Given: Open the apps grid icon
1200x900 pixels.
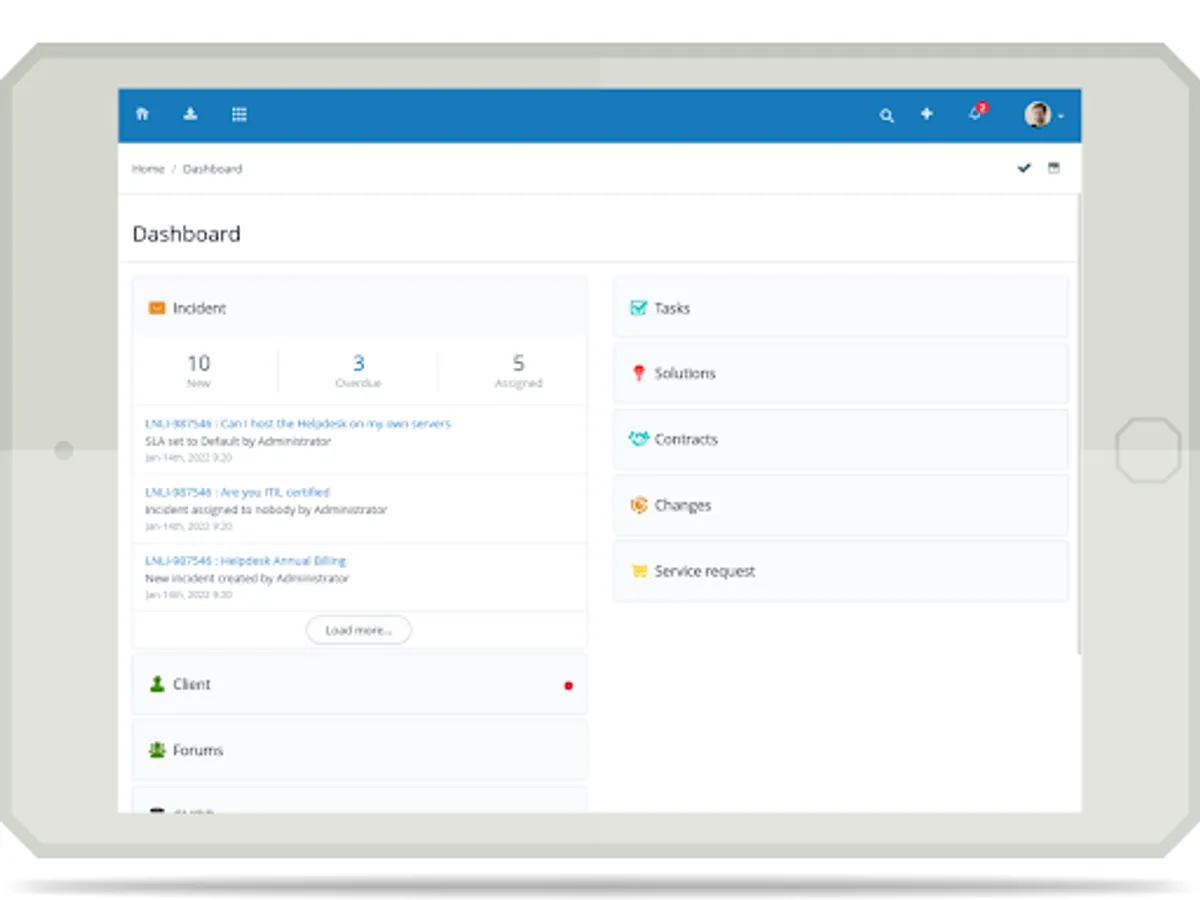Looking at the screenshot, I should (239, 115).
